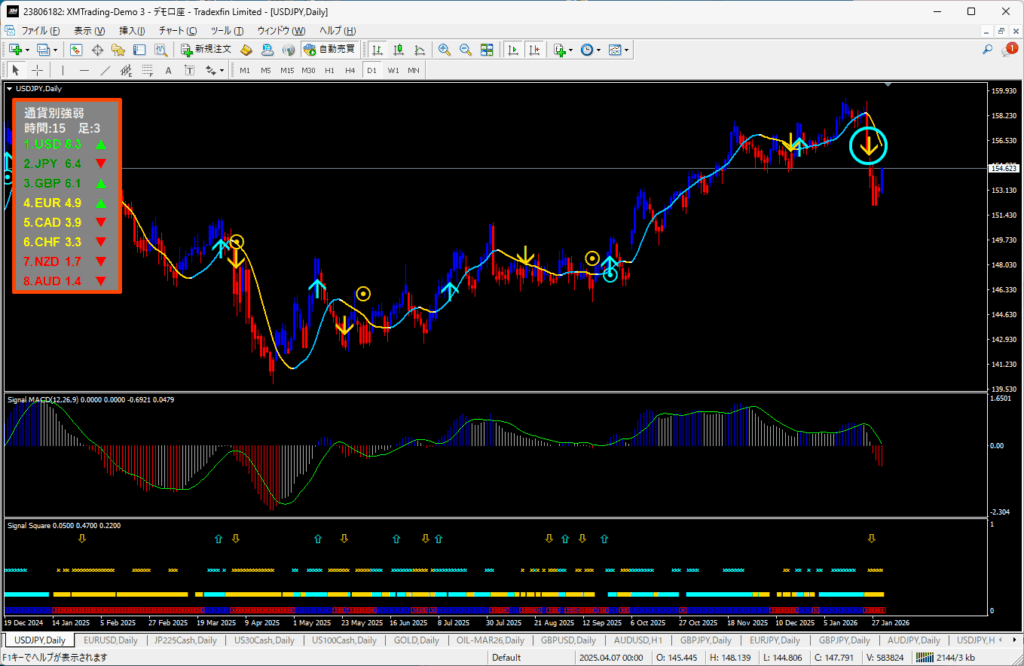Select the trendline drawing tool
Screen dimensions: 1024x666
click(105, 70)
